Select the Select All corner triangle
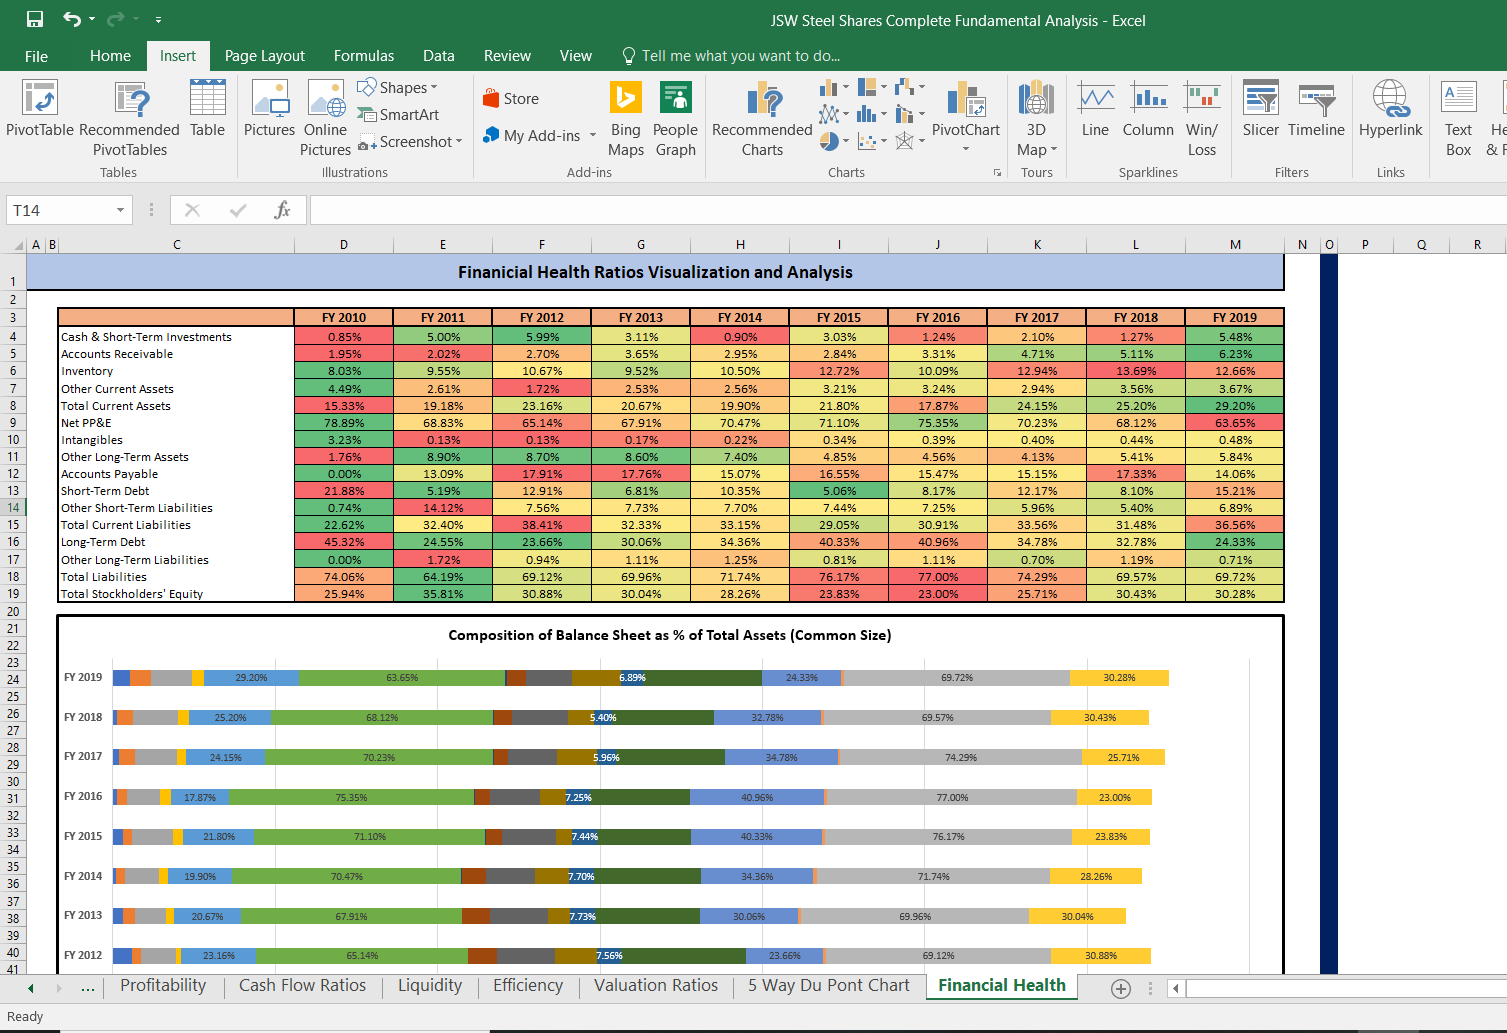1507x1033 pixels. tap(19, 245)
